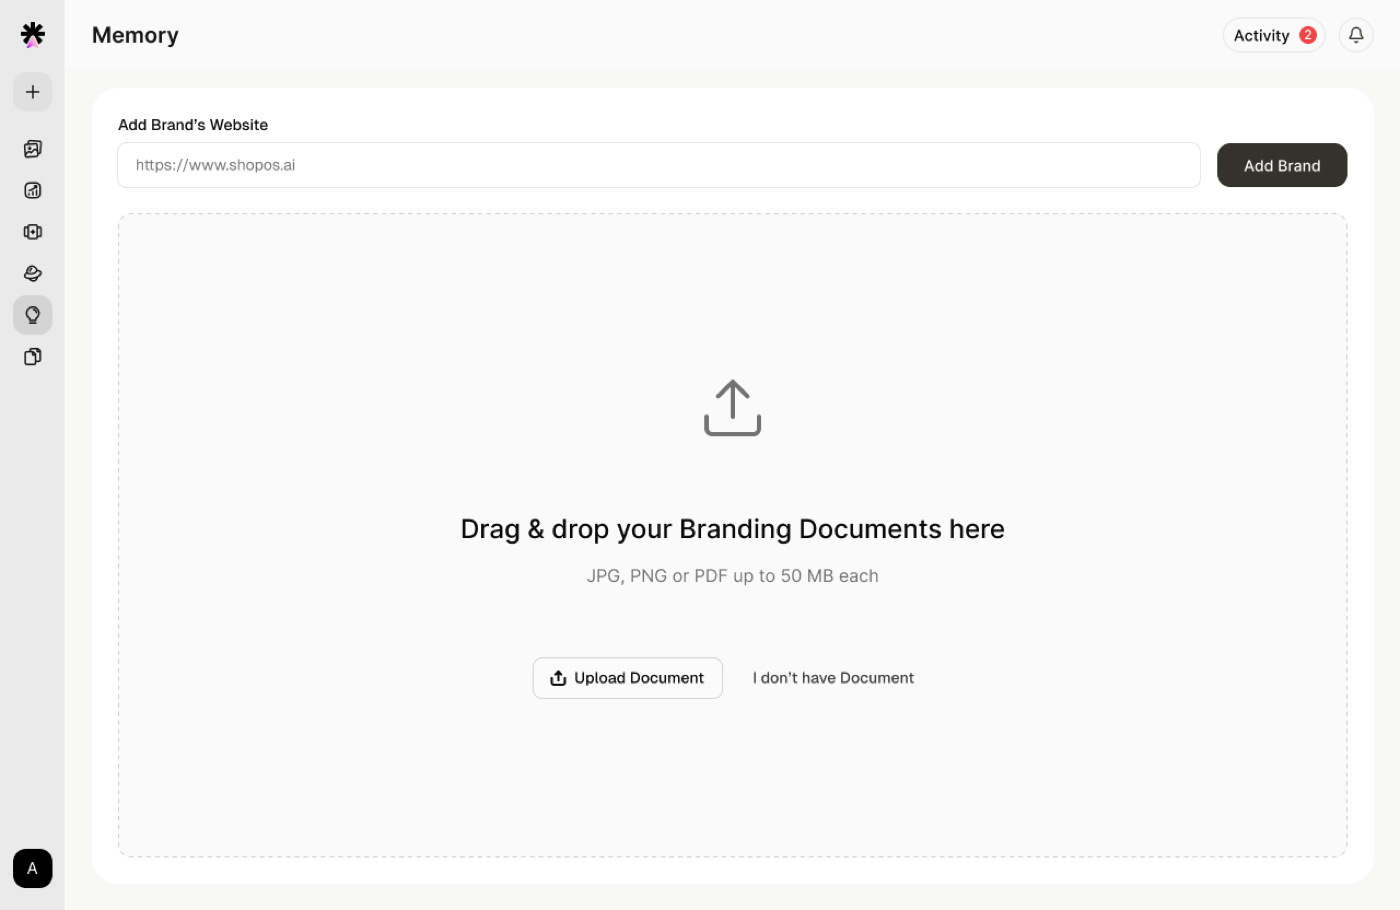Open the sparkle carousel sidebar icon

[x=33, y=232]
